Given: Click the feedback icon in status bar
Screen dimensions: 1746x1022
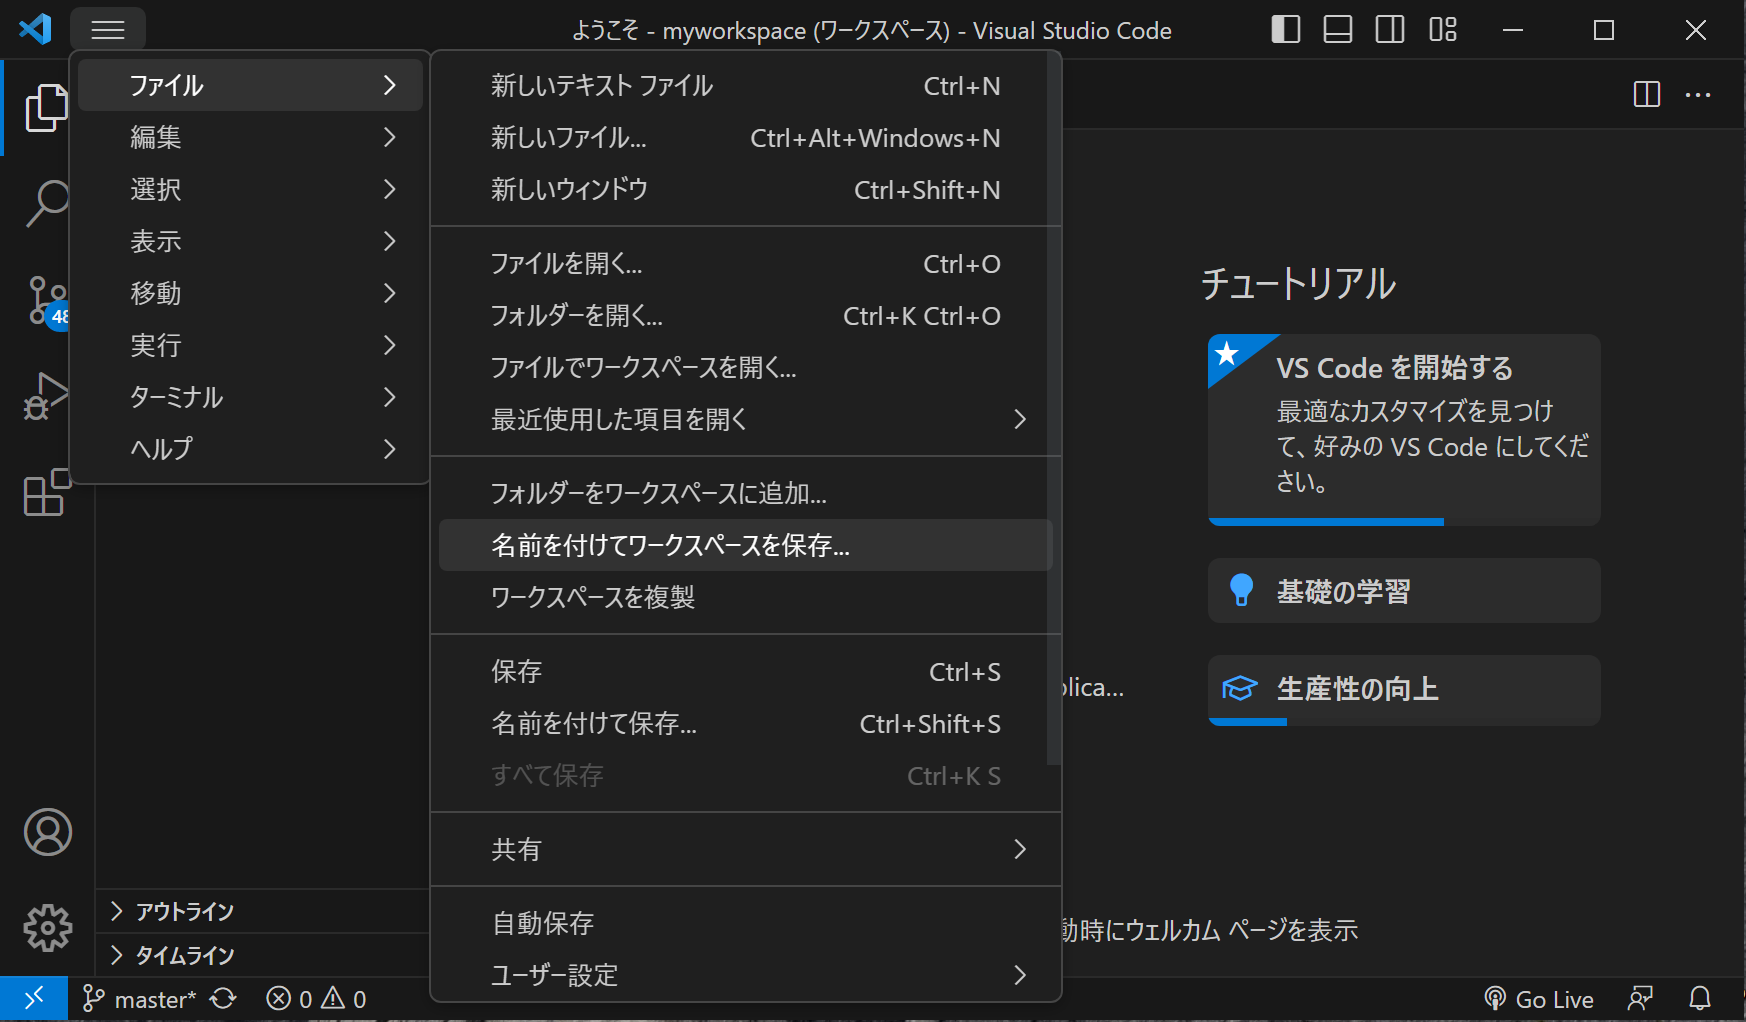Looking at the screenshot, I should (1641, 999).
